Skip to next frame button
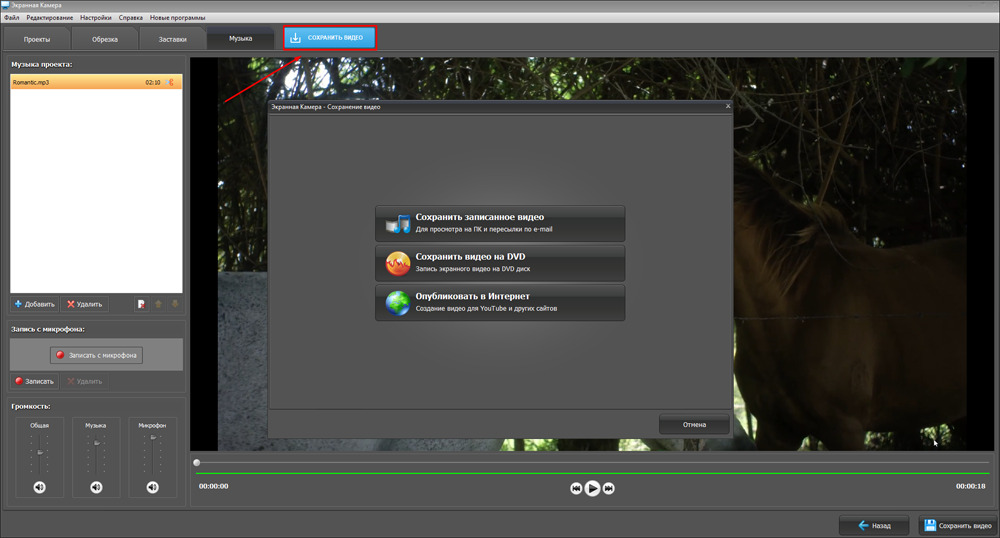Image resolution: width=1000 pixels, height=538 pixels. [x=609, y=488]
